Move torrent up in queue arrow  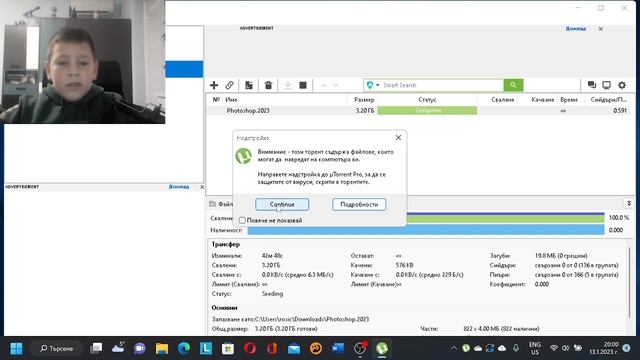point(324,85)
